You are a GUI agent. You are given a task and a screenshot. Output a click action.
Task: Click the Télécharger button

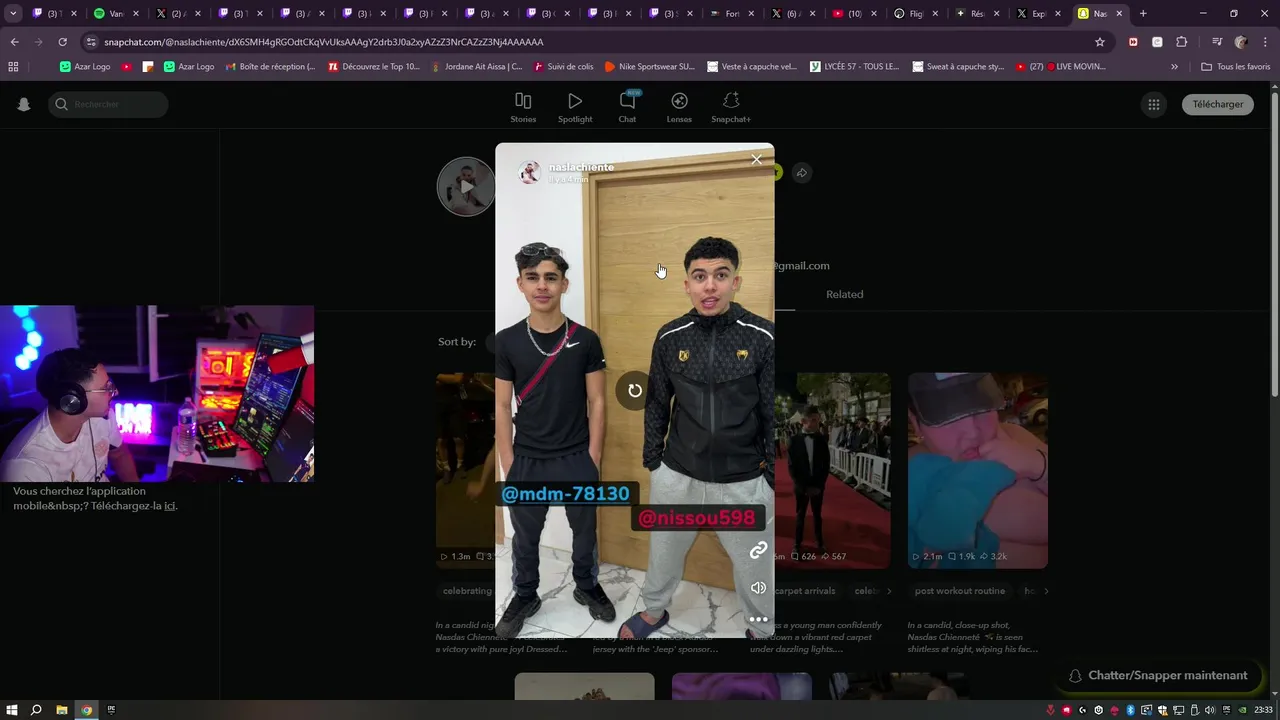click(x=1218, y=104)
